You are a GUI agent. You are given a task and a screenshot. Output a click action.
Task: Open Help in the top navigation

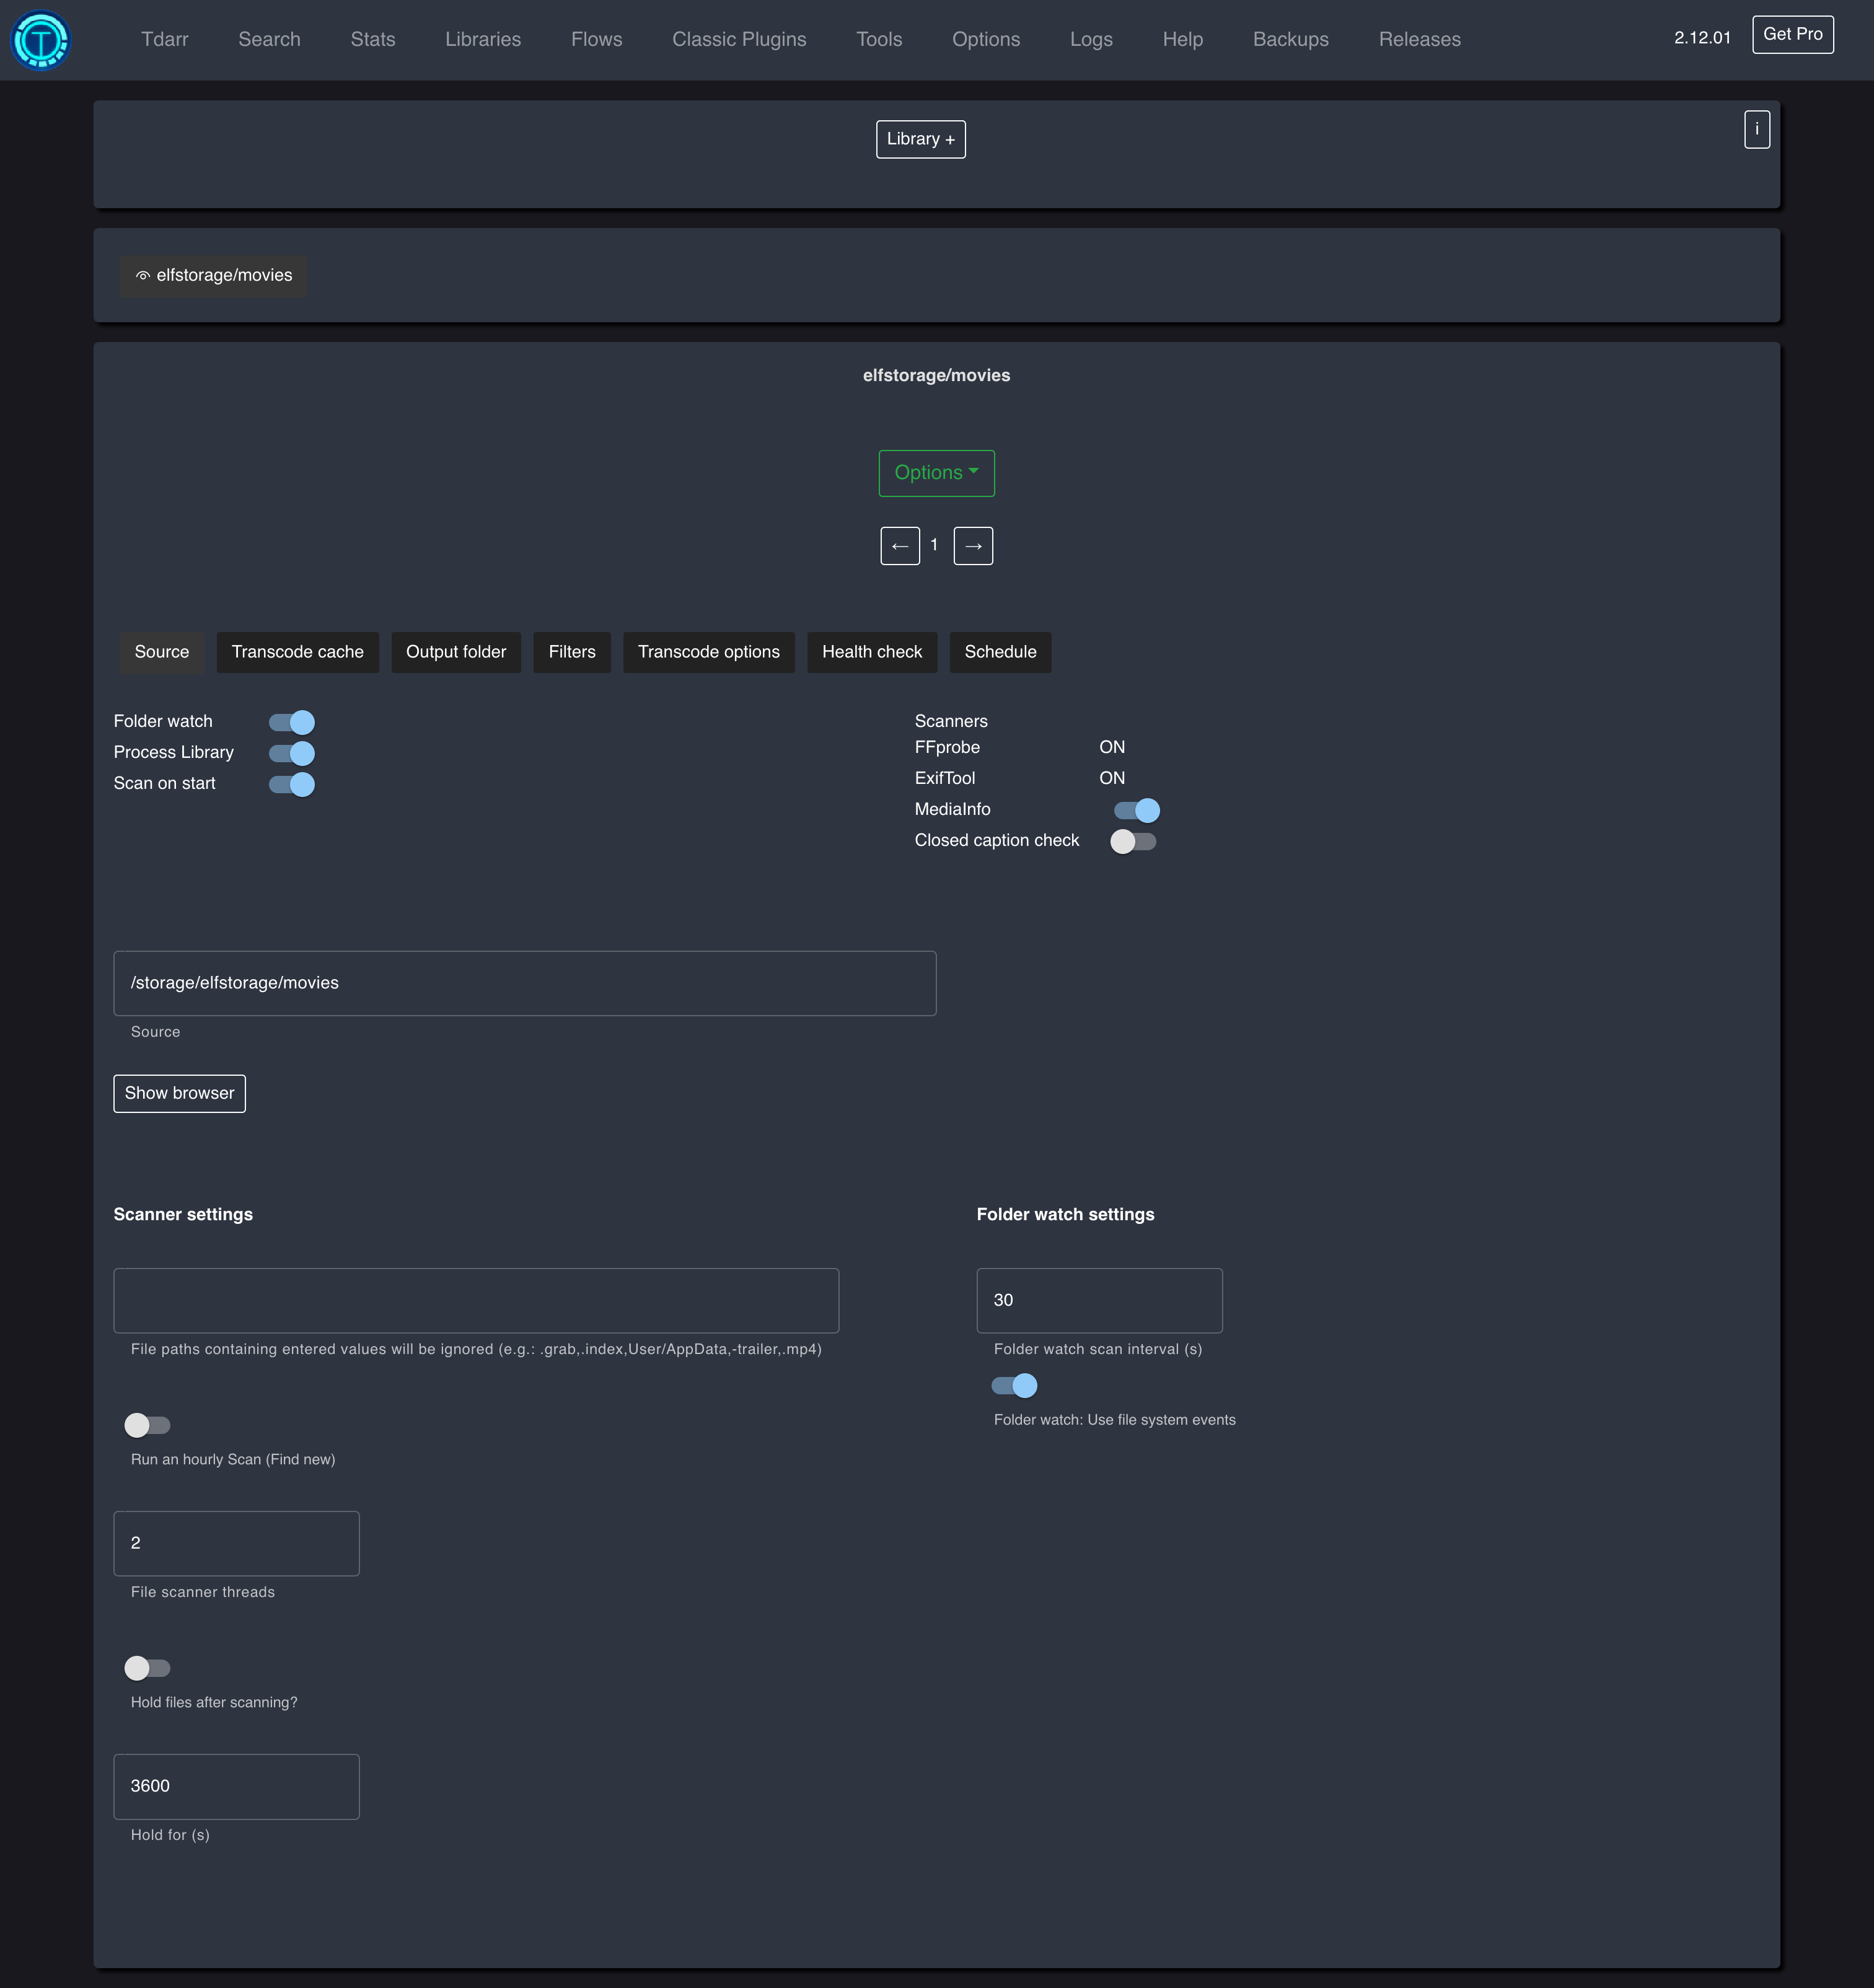click(x=1183, y=39)
